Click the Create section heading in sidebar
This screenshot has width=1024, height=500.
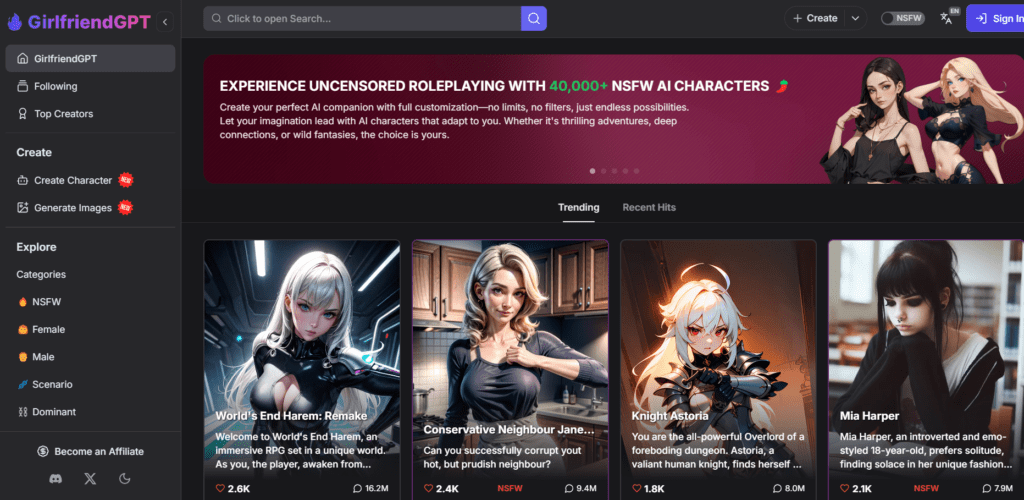pos(34,152)
